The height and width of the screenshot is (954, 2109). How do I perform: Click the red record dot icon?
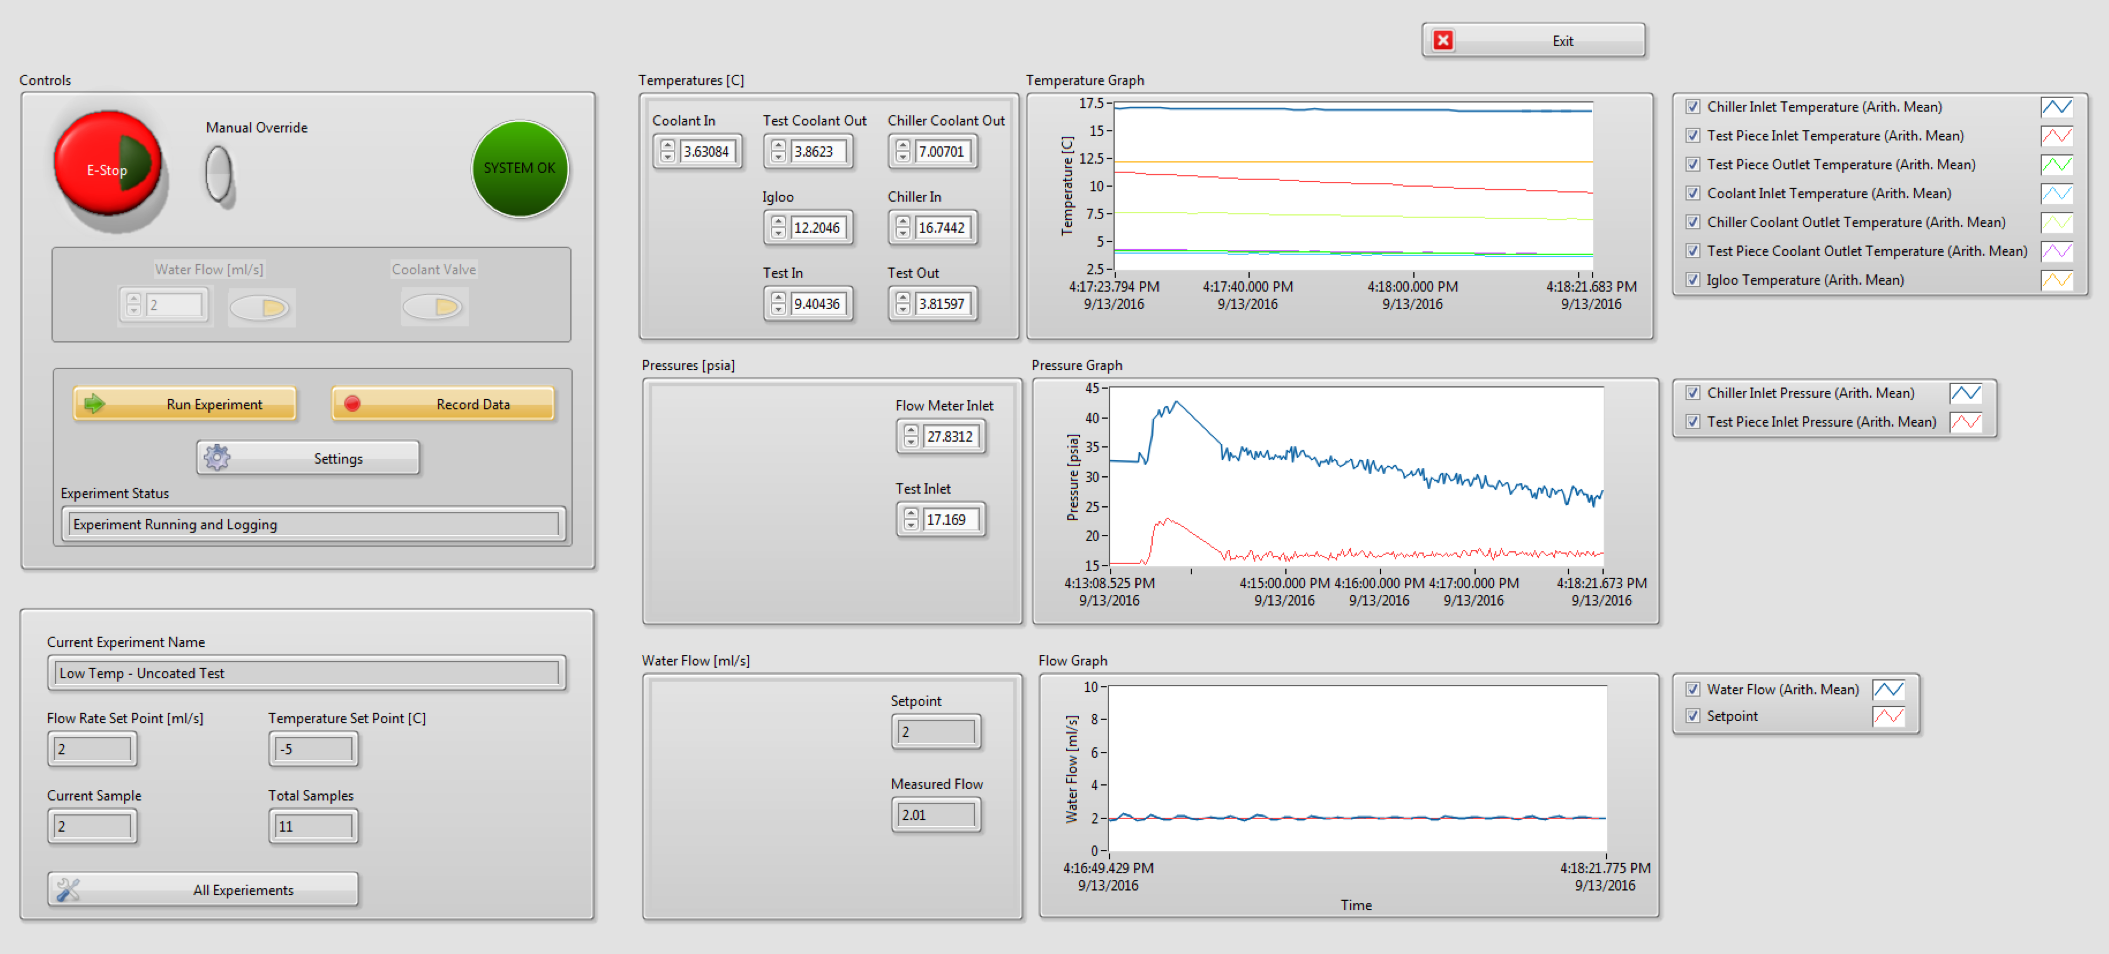(x=352, y=404)
